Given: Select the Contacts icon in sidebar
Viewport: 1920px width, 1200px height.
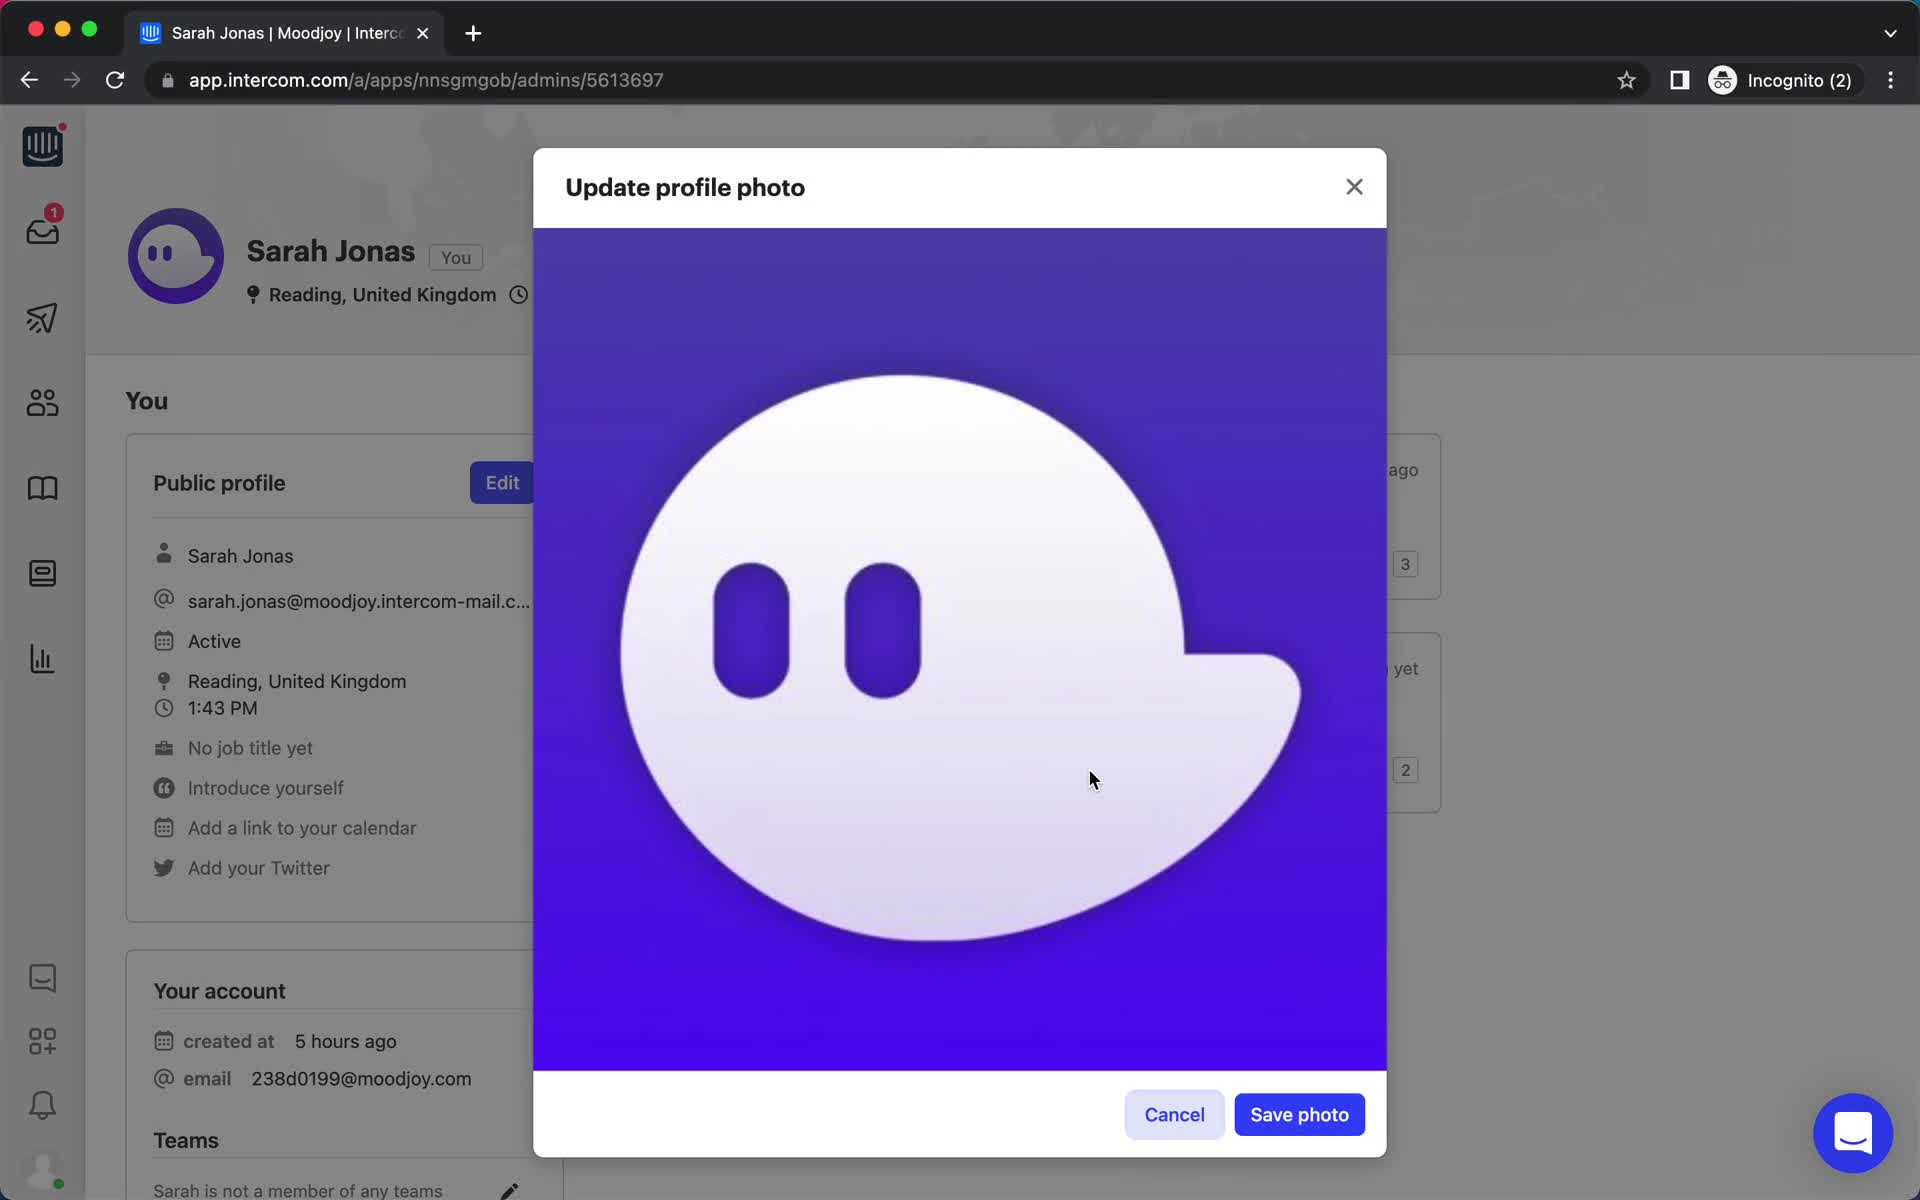Looking at the screenshot, I should click(41, 402).
